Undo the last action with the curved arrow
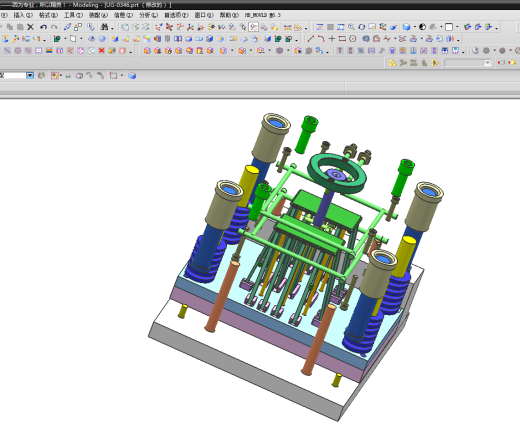 click(x=43, y=27)
